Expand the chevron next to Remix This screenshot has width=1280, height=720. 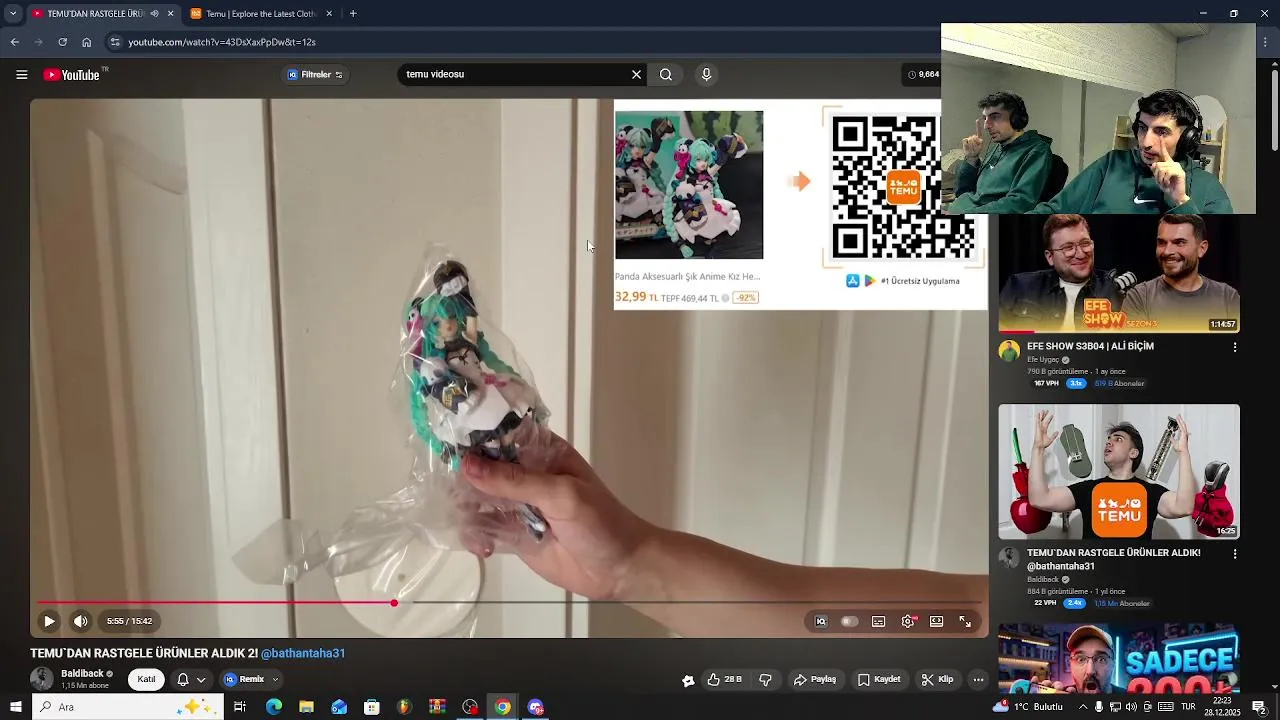tap(276, 679)
